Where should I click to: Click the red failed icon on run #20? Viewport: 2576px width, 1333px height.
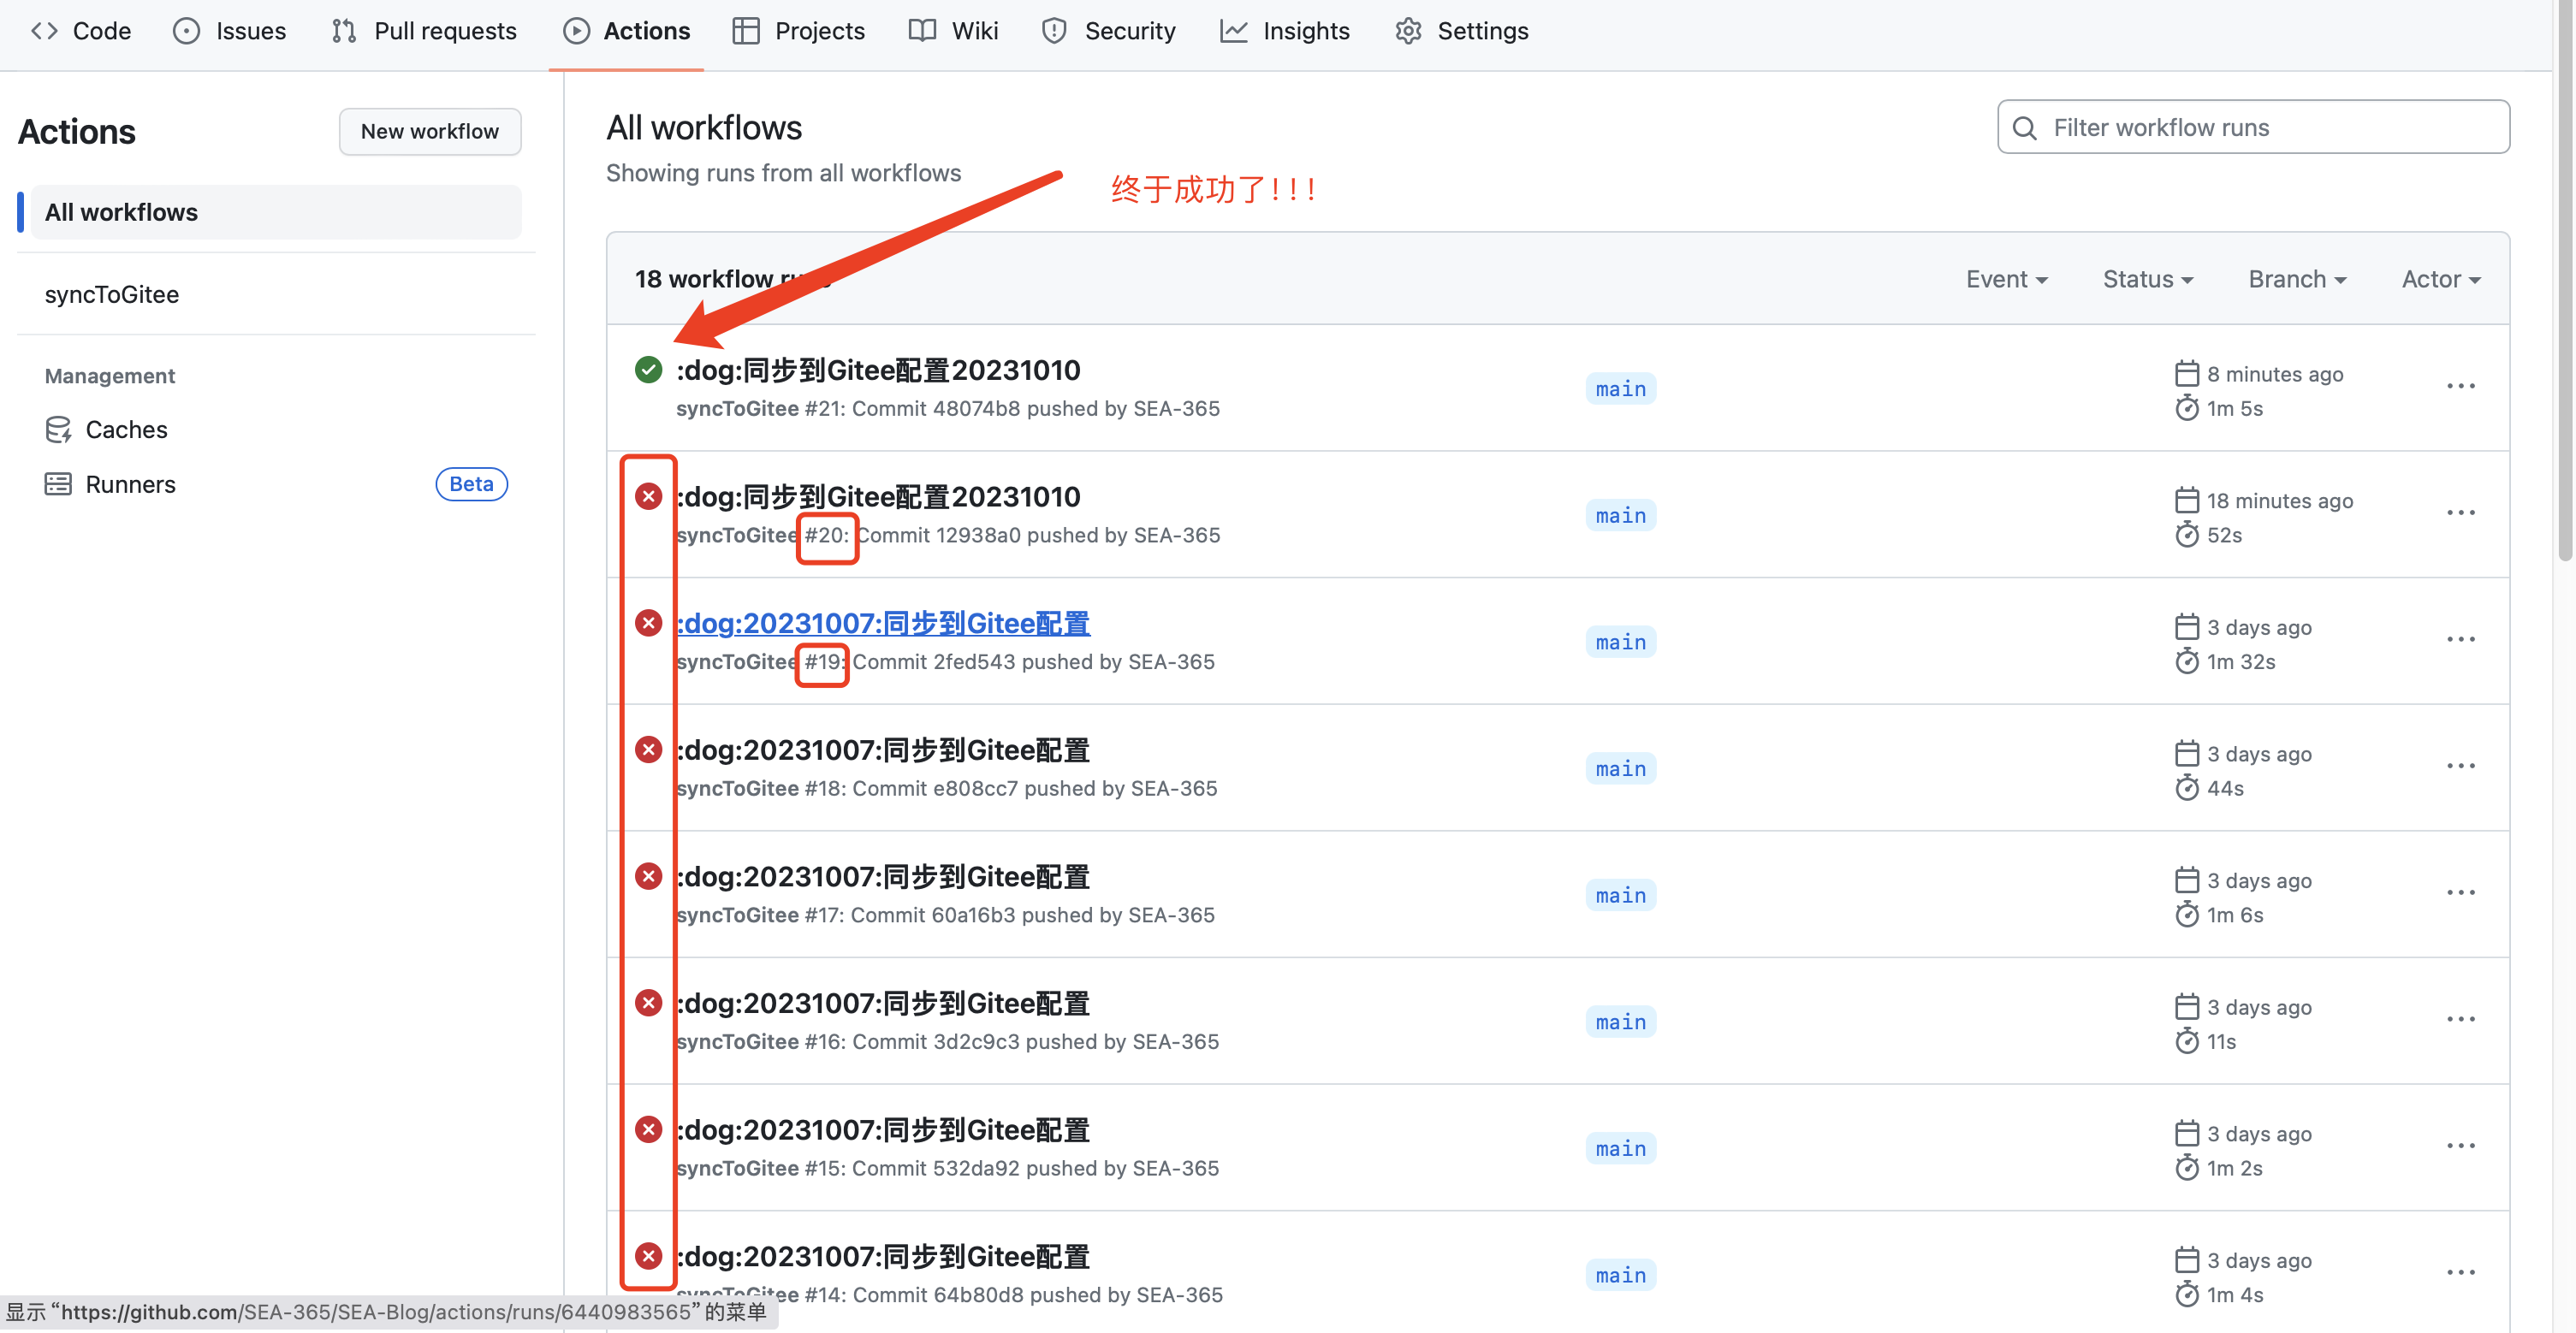tap(648, 496)
